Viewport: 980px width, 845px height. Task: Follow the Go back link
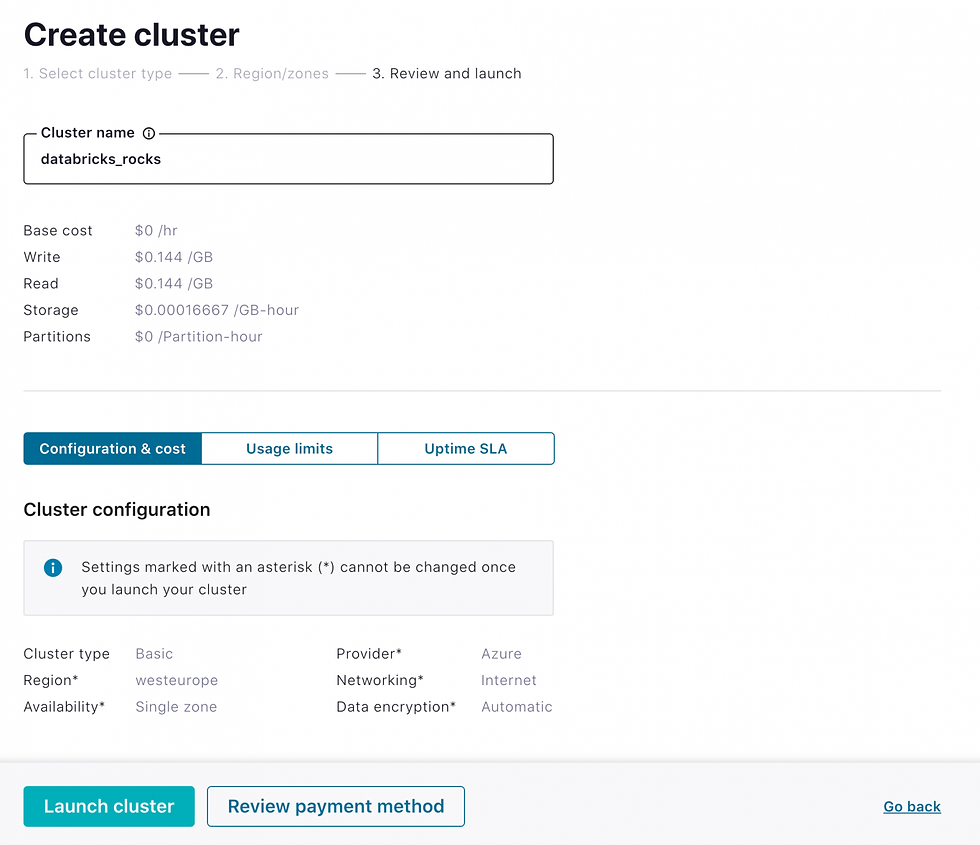point(912,806)
